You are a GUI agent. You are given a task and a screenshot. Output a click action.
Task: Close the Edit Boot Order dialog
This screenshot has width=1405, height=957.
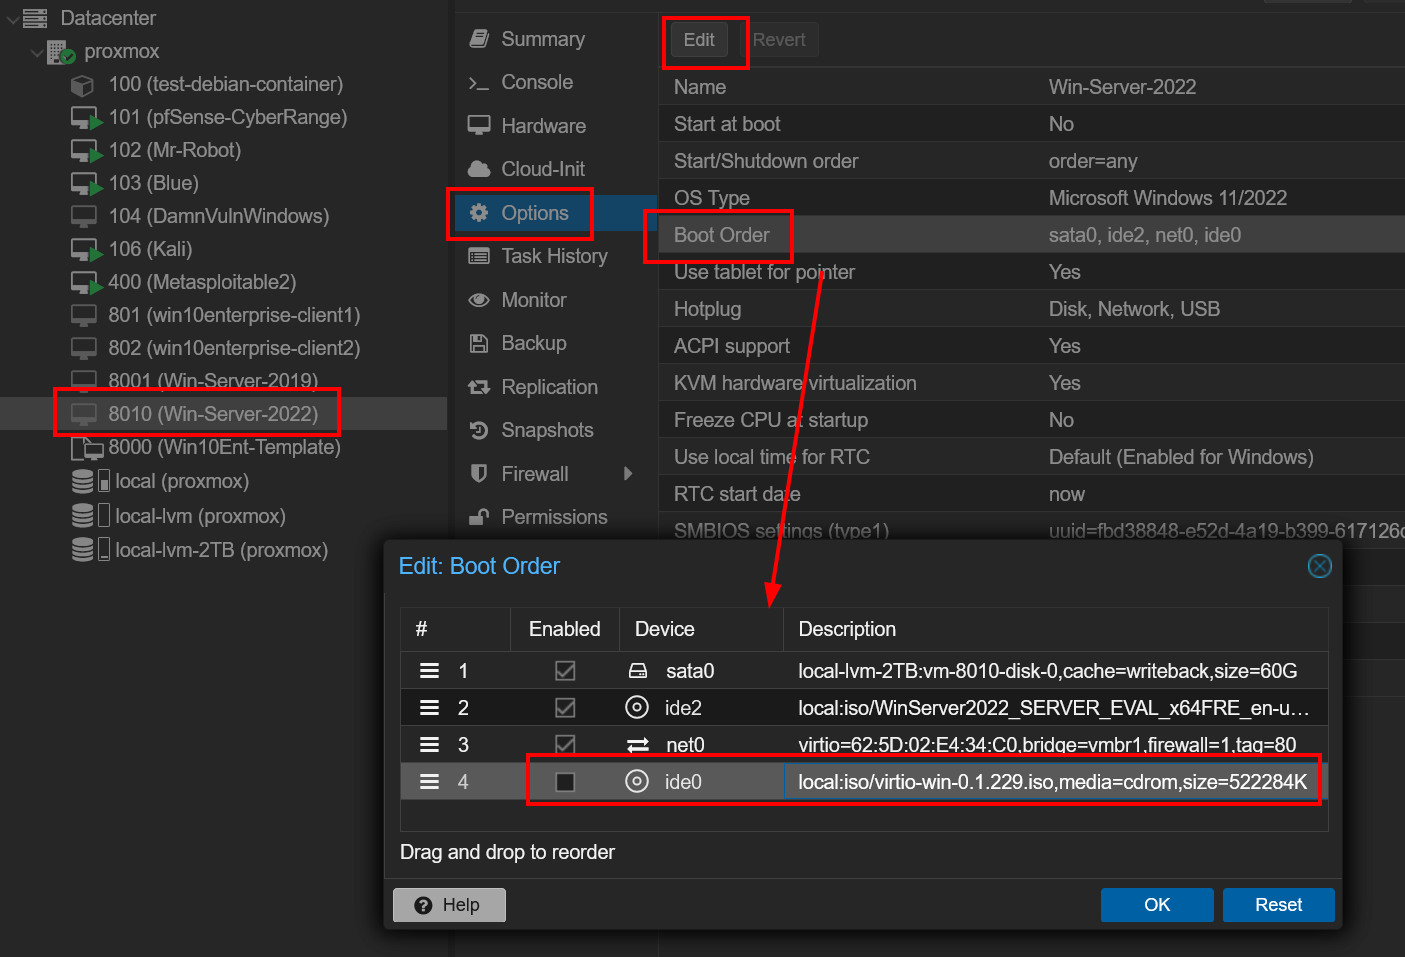(x=1319, y=566)
